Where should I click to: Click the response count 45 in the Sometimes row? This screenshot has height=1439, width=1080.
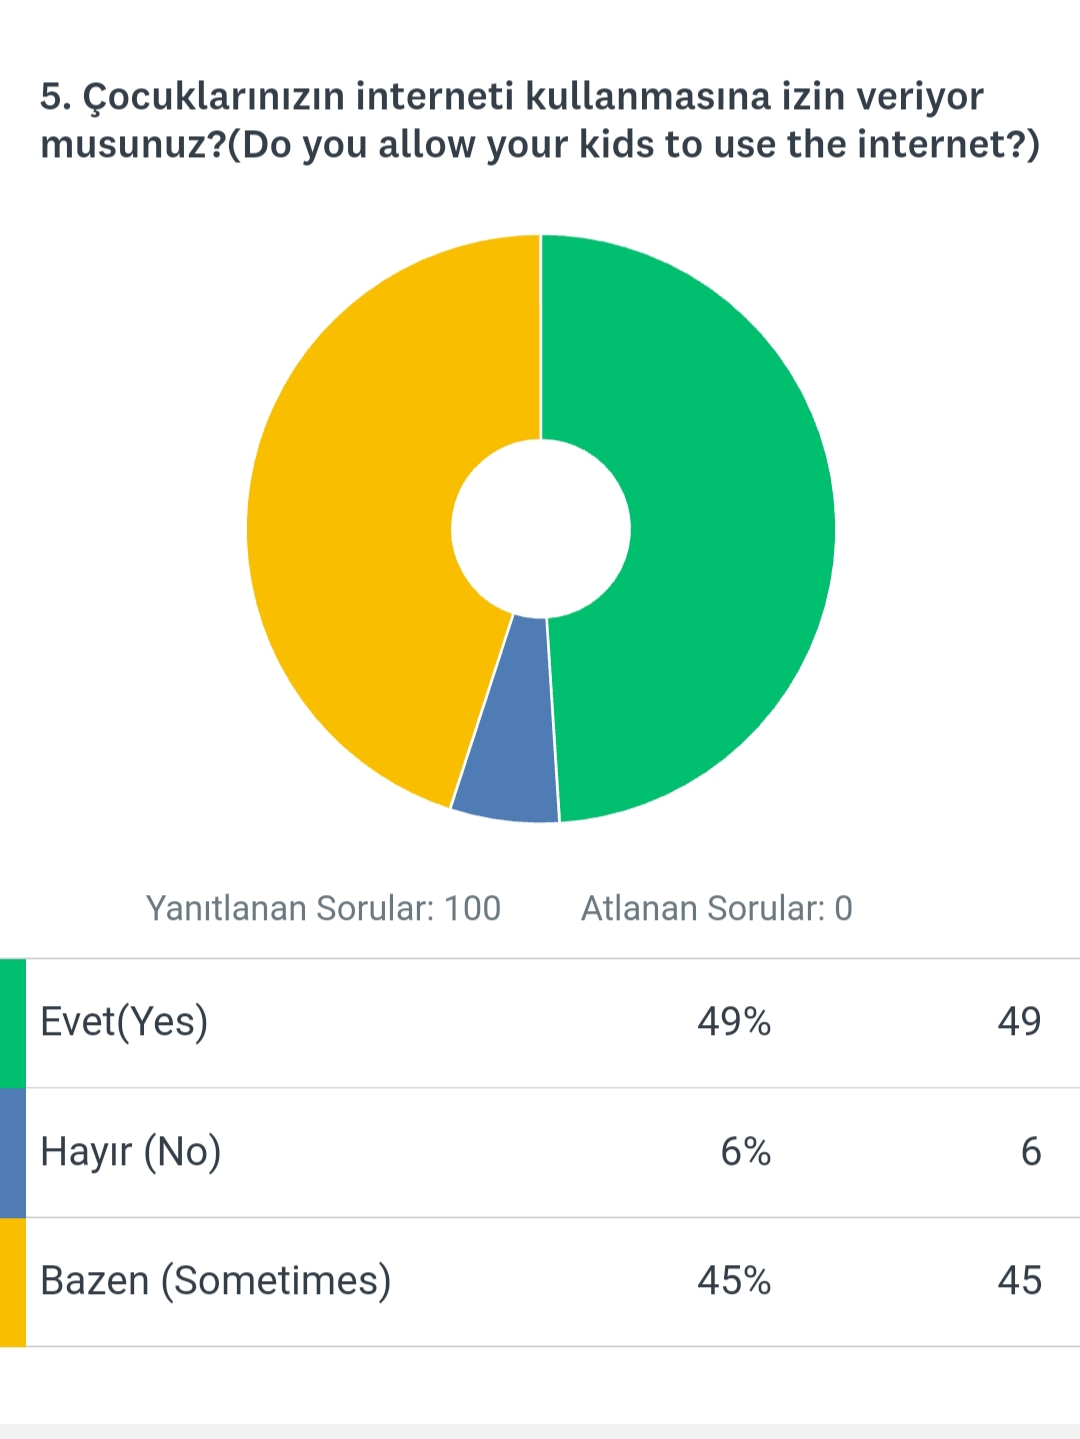click(x=1019, y=1281)
